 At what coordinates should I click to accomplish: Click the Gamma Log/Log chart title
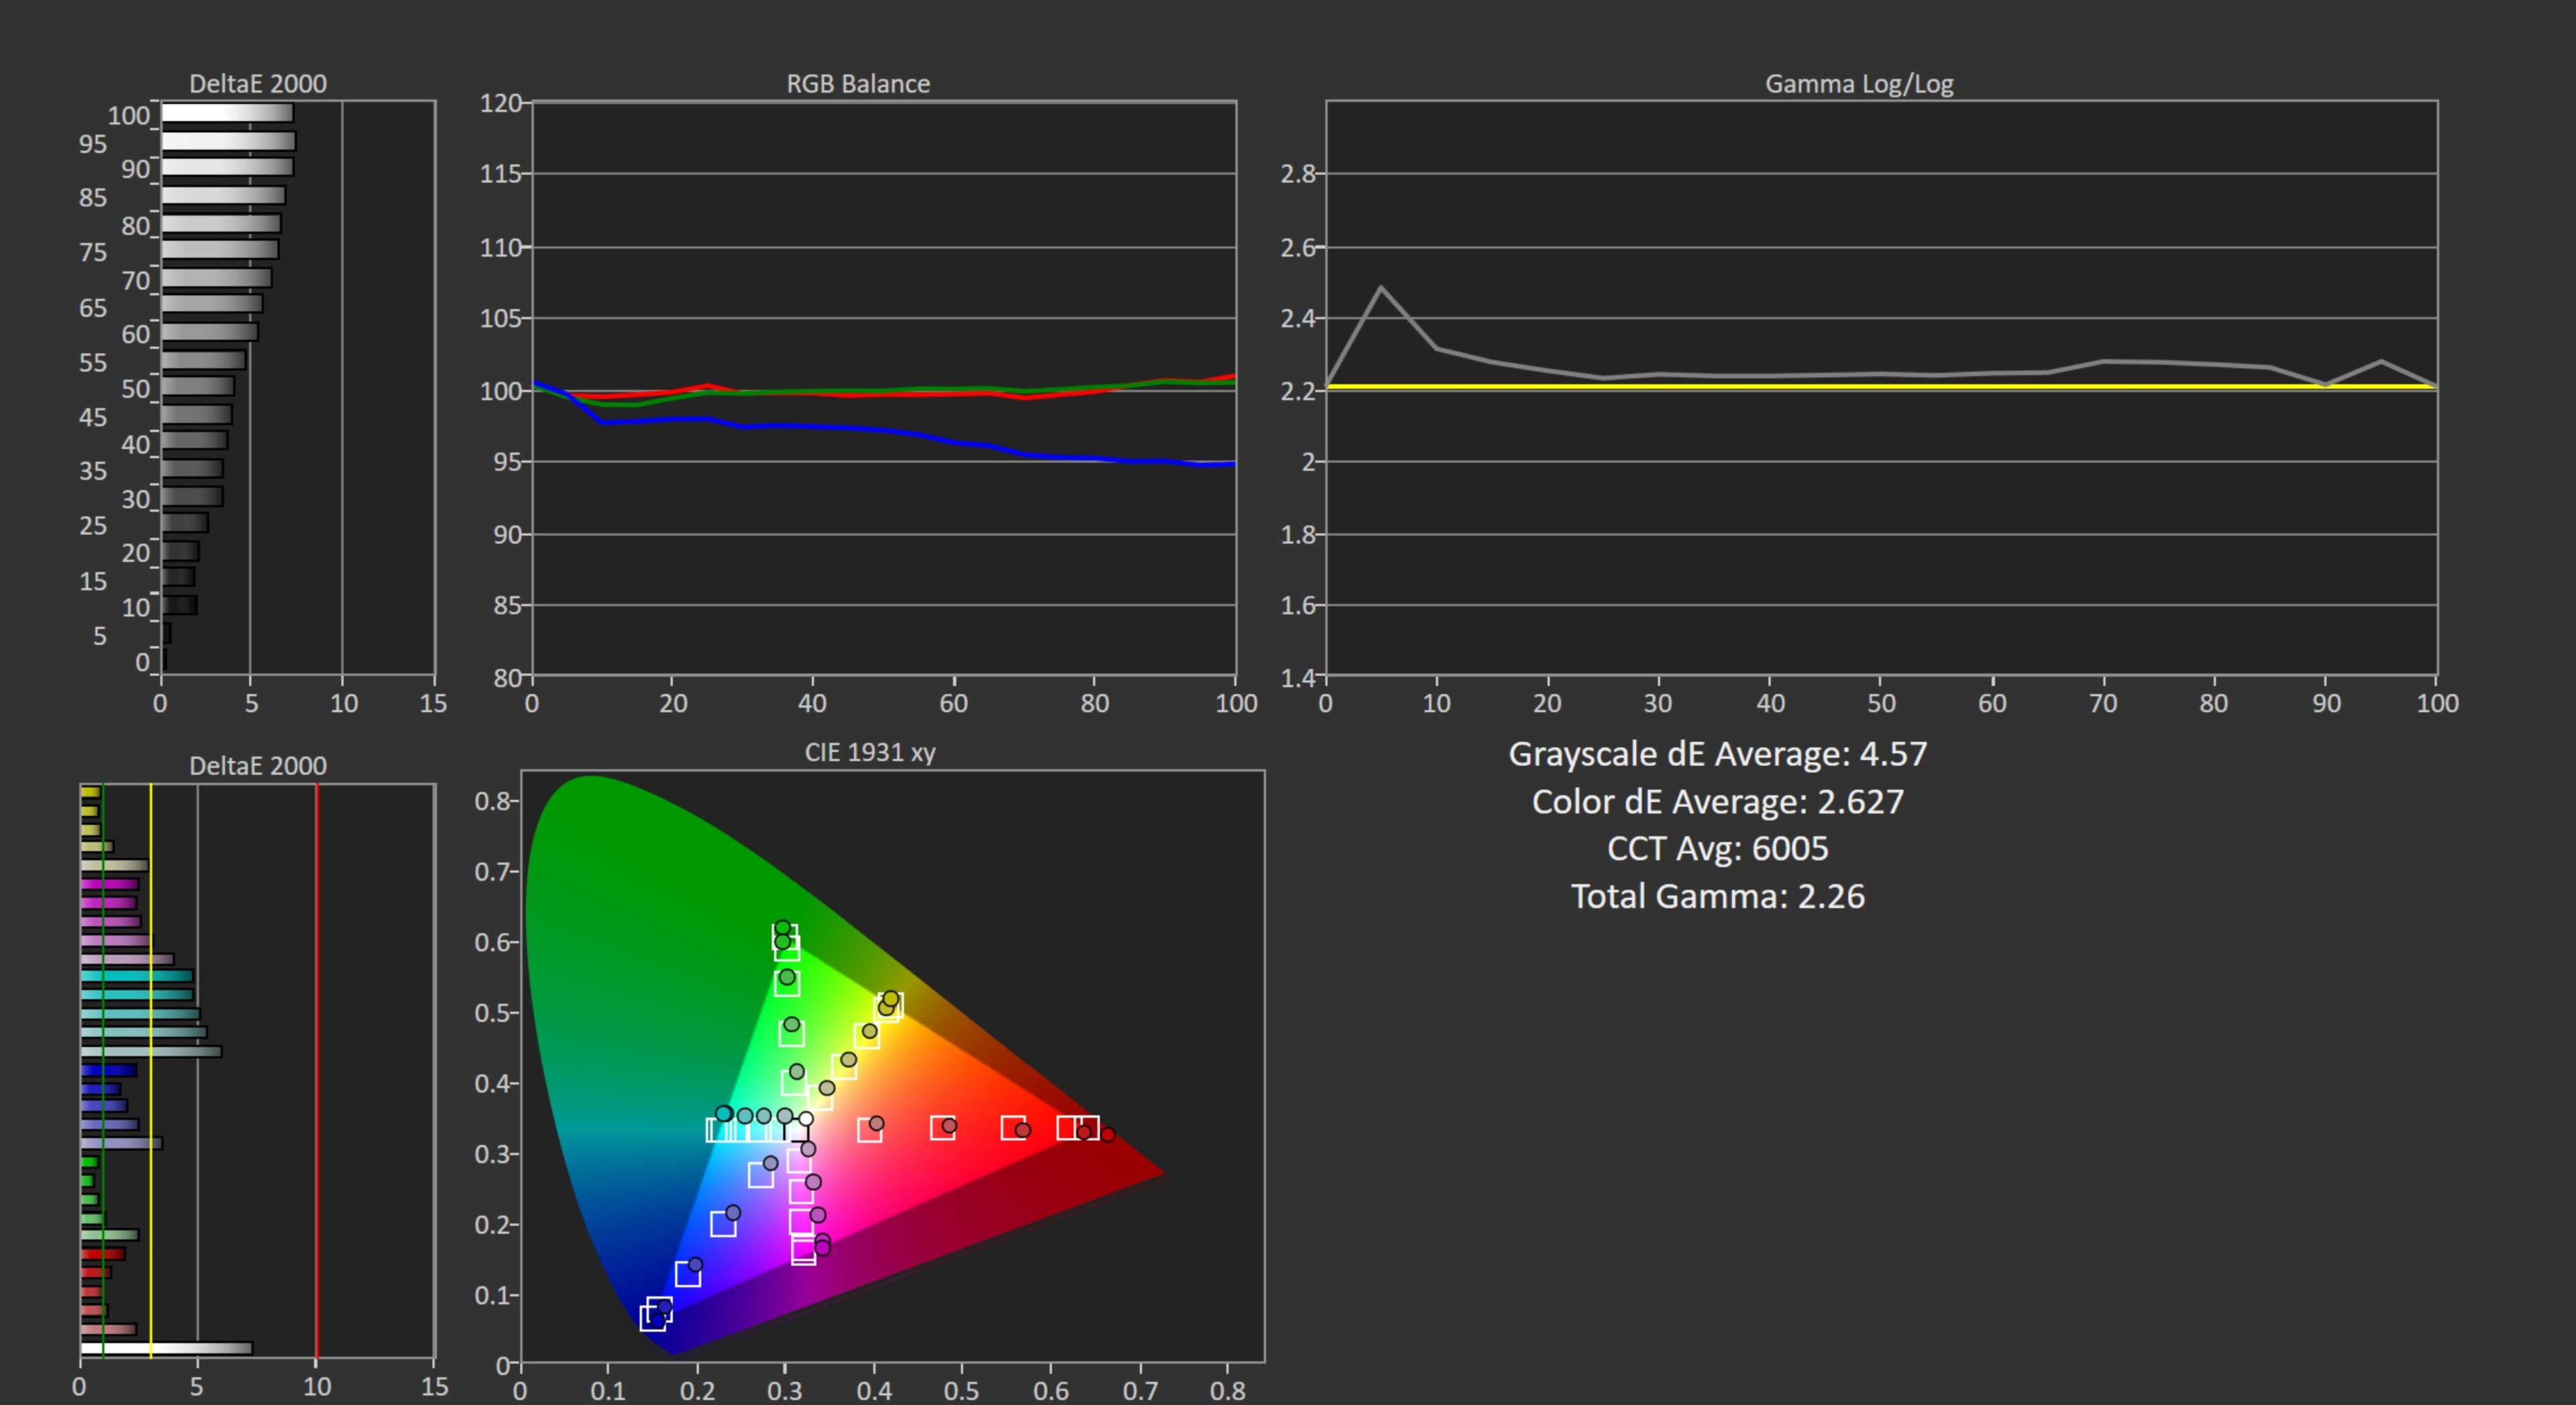tap(1858, 84)
